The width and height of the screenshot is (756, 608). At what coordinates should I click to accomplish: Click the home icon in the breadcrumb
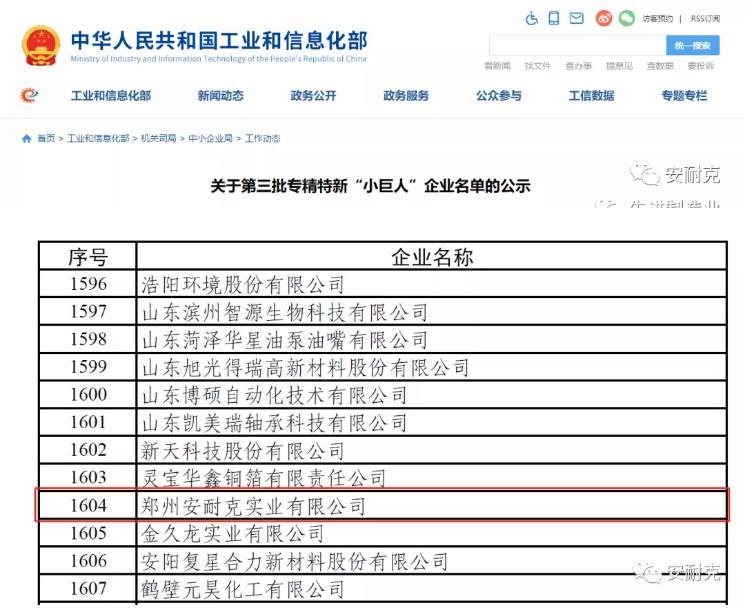[27, 139]
